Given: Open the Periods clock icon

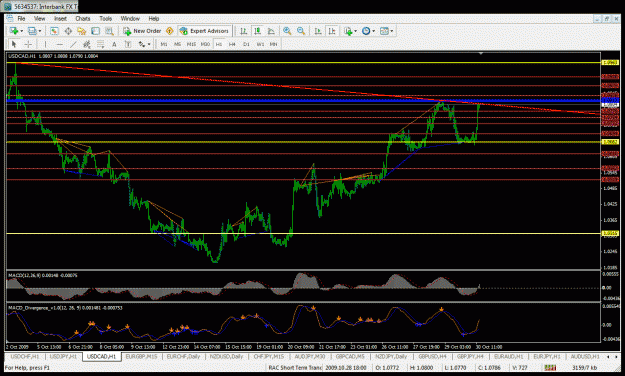Looking at the screenshot, I should coord(366,31).
